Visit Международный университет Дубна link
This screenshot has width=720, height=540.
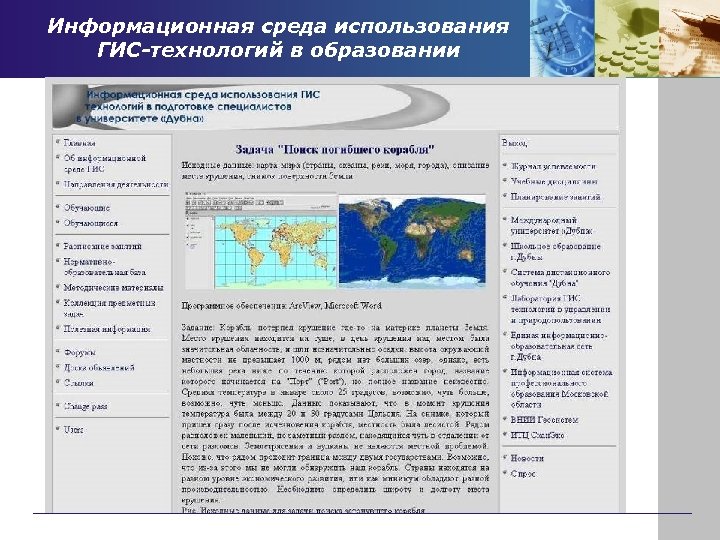coord(551,225)
